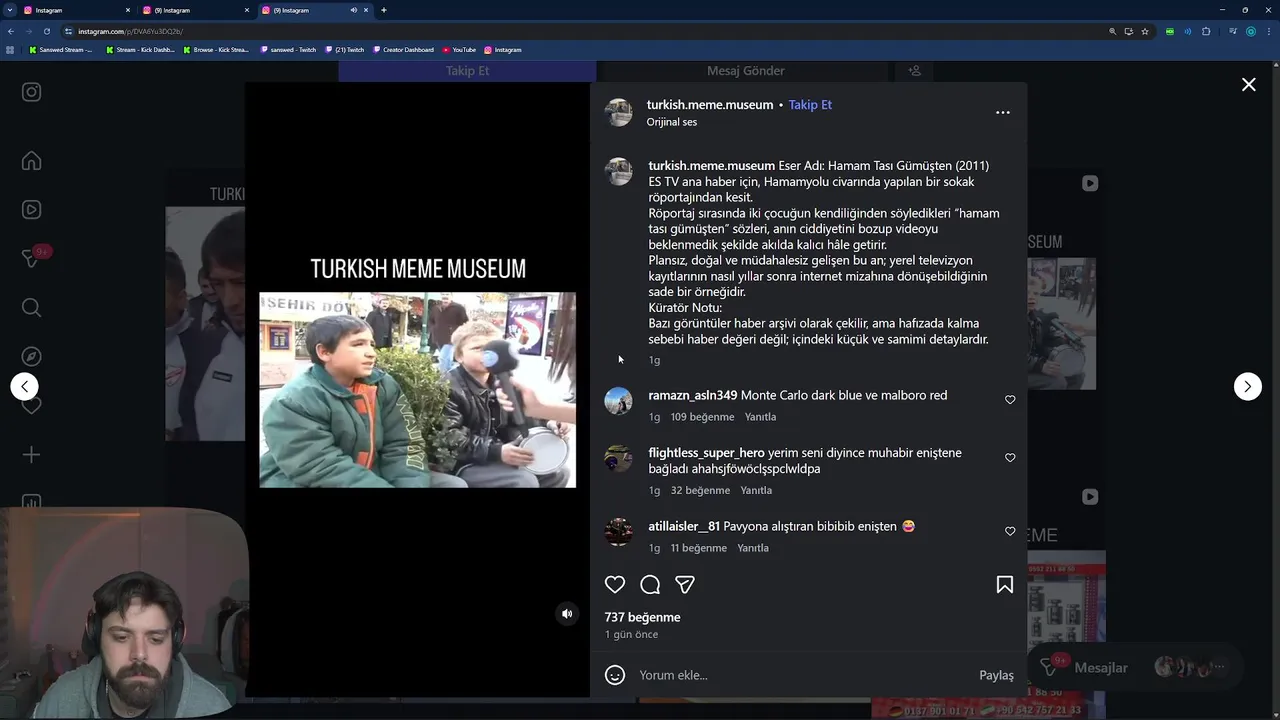
Task: Open the Reels icon in Instagram sidebar
Action: click(31, 210)
